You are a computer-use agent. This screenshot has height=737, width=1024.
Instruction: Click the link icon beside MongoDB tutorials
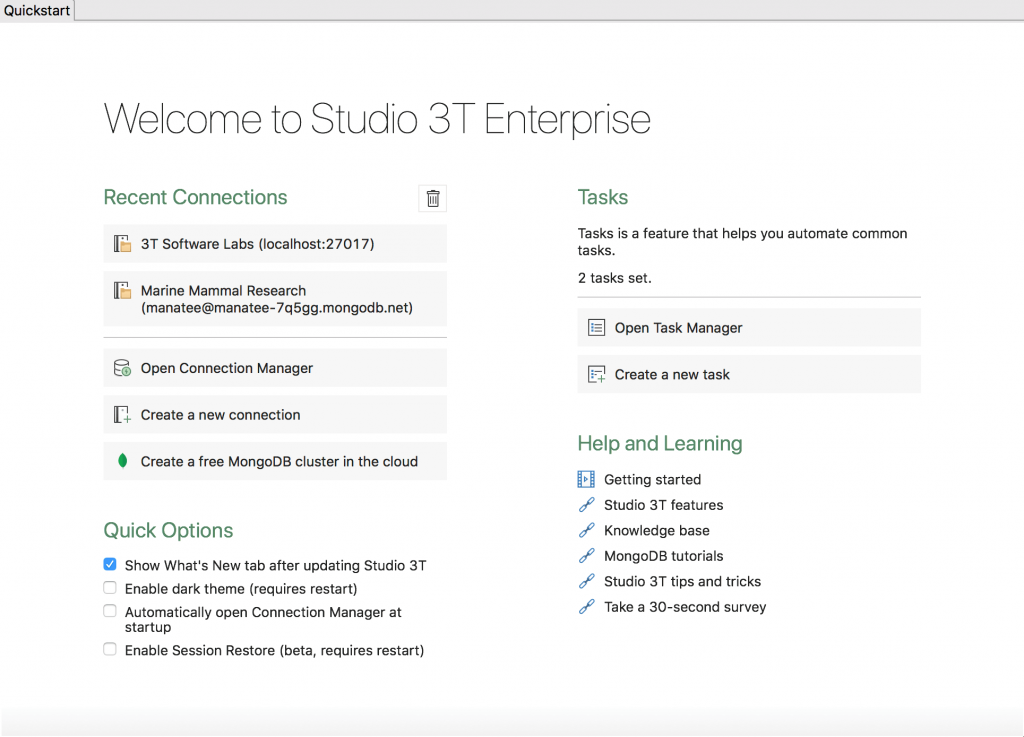coord(586,556)
